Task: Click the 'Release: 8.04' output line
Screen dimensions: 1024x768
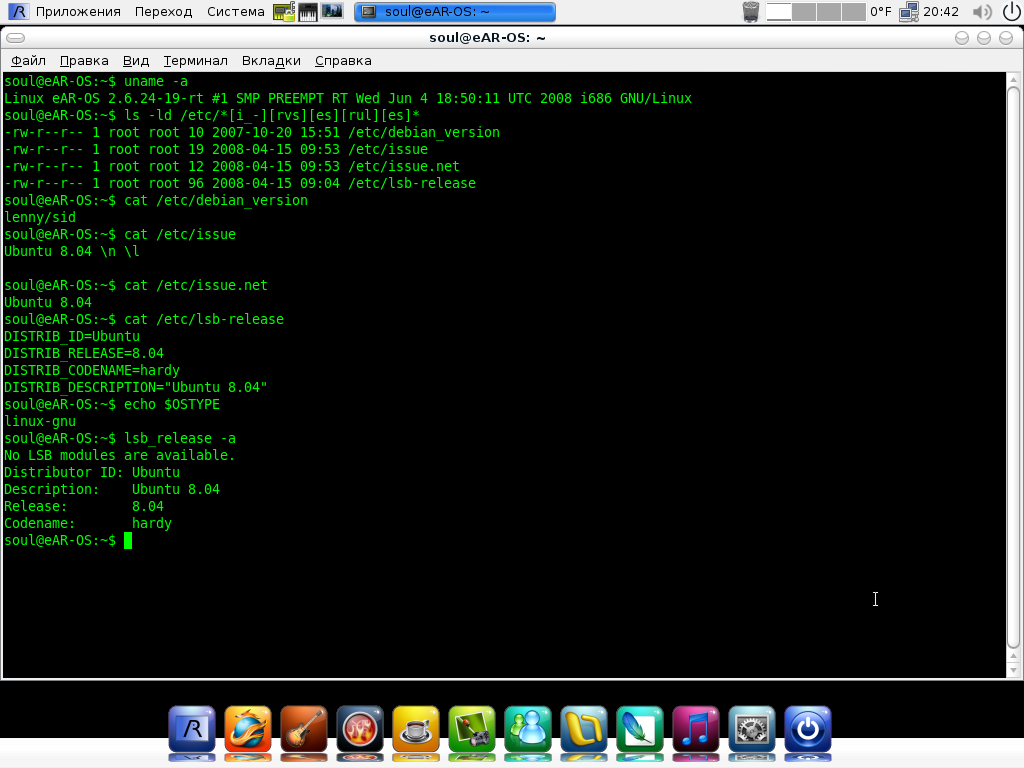Action: tap(84, 506)
